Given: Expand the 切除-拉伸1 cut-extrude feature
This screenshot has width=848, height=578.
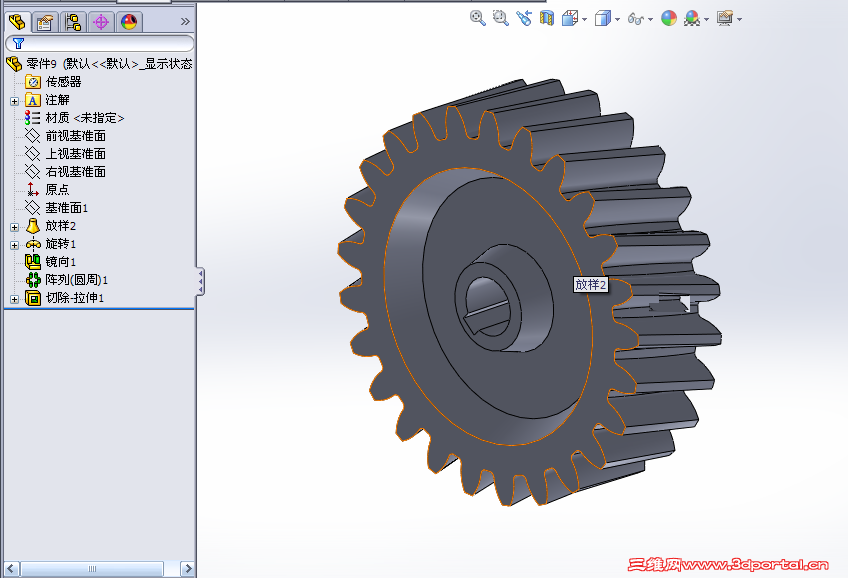Looking at the screenshot, I should (15, 299).
